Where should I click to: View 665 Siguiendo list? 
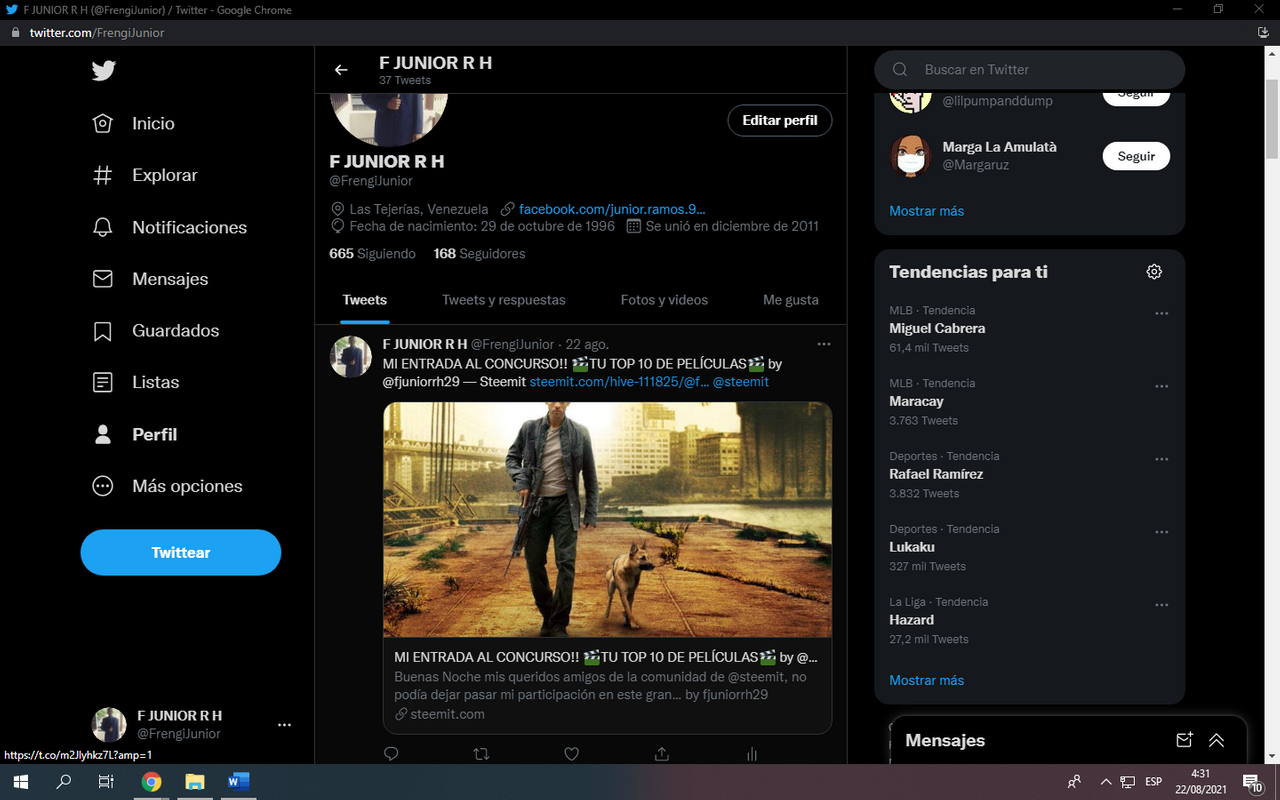pyautogui.click(x=372, y=254)
